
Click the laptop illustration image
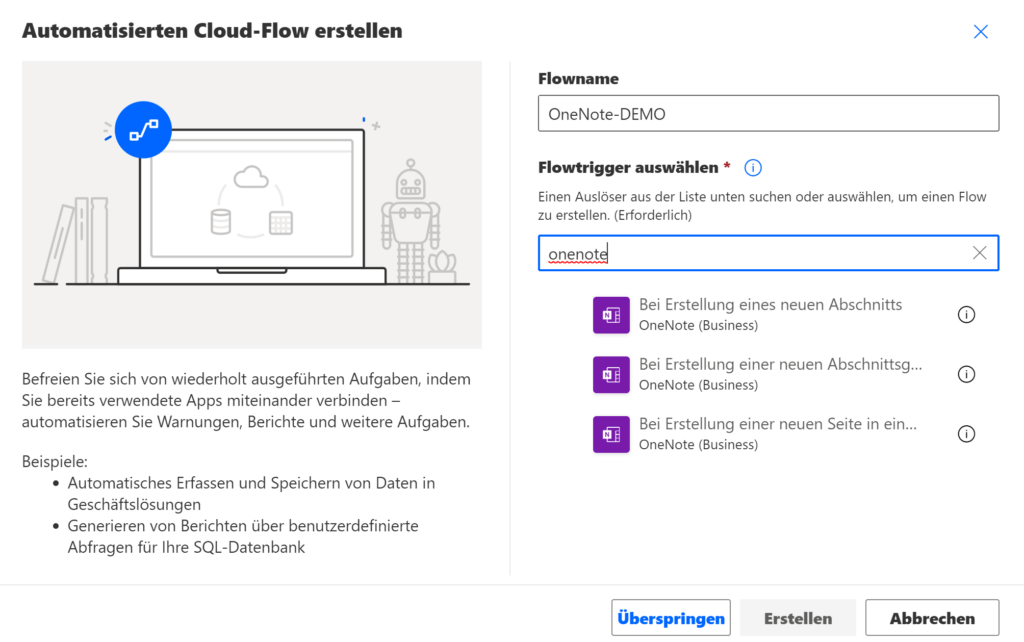point(252,206)
